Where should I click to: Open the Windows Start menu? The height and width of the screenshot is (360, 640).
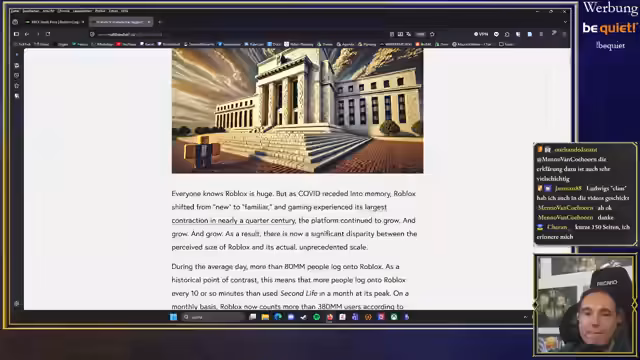tap(173, 317)
